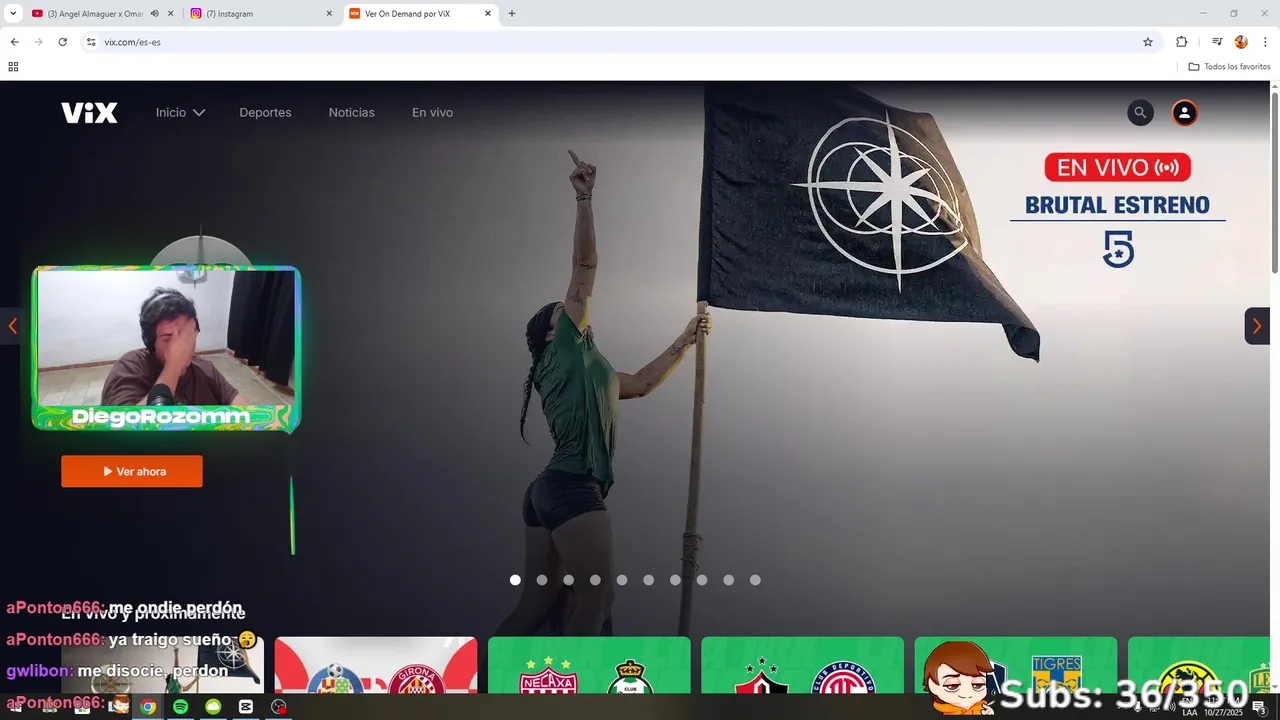Select the third carousel dot

568,580
